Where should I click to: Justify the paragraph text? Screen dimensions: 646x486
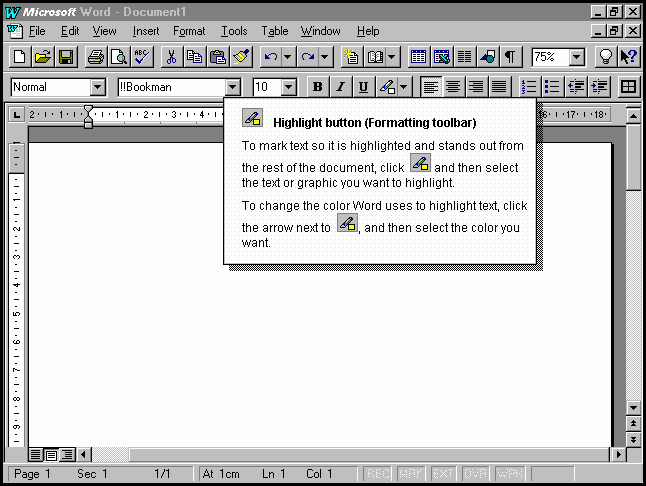click(499, 86)
